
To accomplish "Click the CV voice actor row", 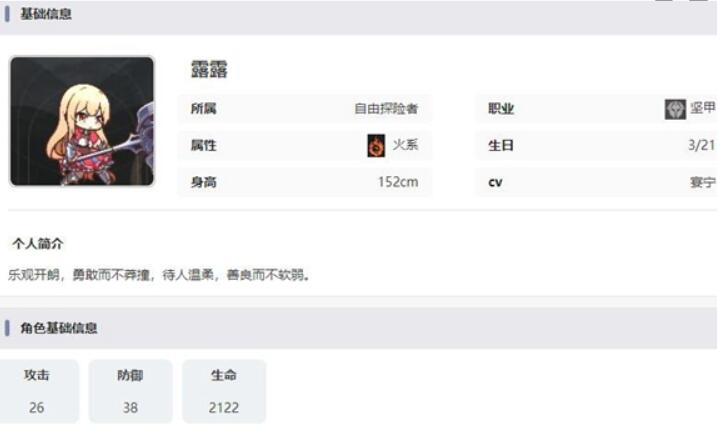I will pyautogui.click(x=596, y=182).
